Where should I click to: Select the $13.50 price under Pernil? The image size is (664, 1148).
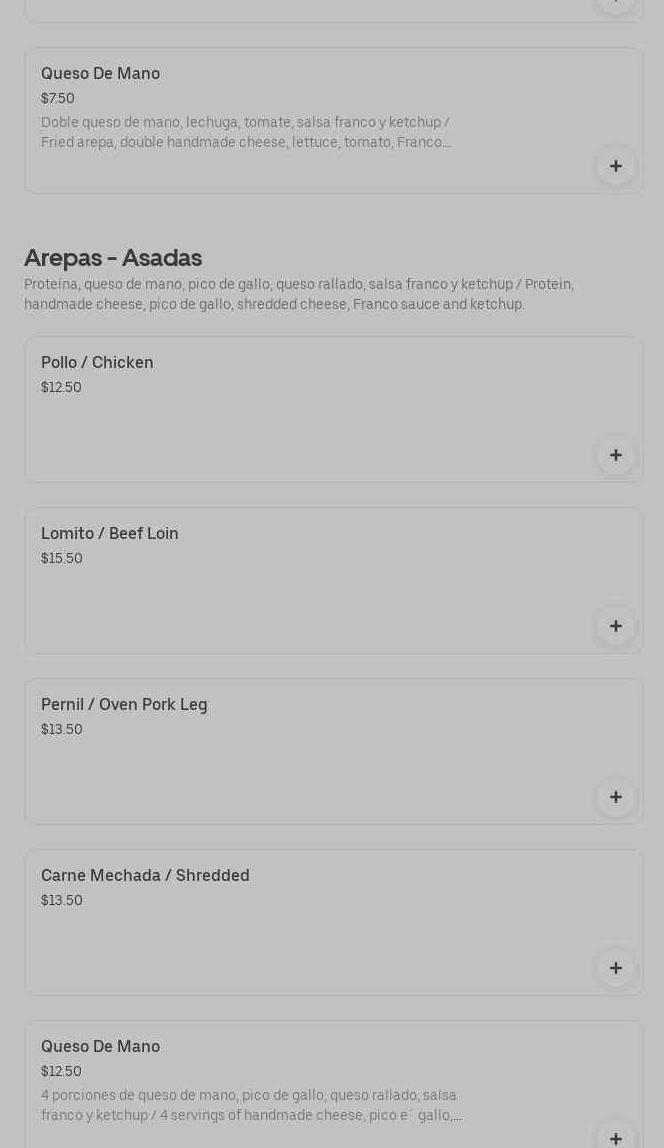(x=62, y=730)
